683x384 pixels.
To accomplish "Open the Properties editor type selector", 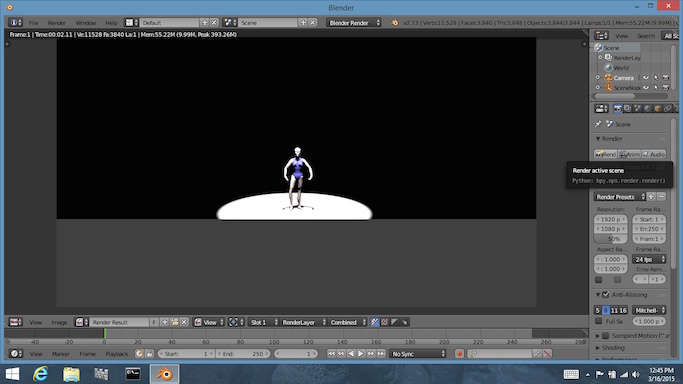I will click(x=602, y=108).
